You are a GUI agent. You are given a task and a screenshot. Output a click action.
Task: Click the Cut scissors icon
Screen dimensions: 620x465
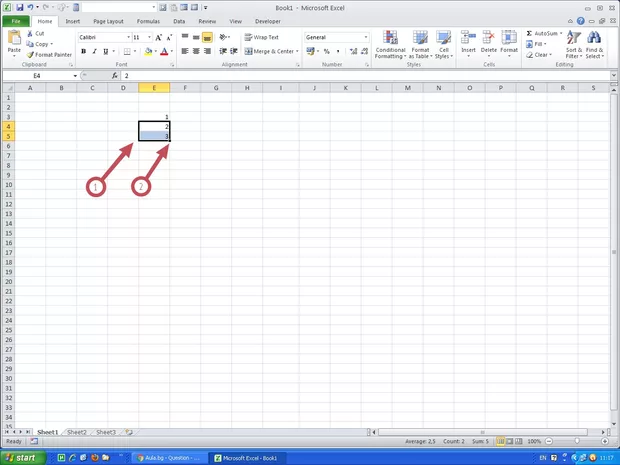(30, 34)
